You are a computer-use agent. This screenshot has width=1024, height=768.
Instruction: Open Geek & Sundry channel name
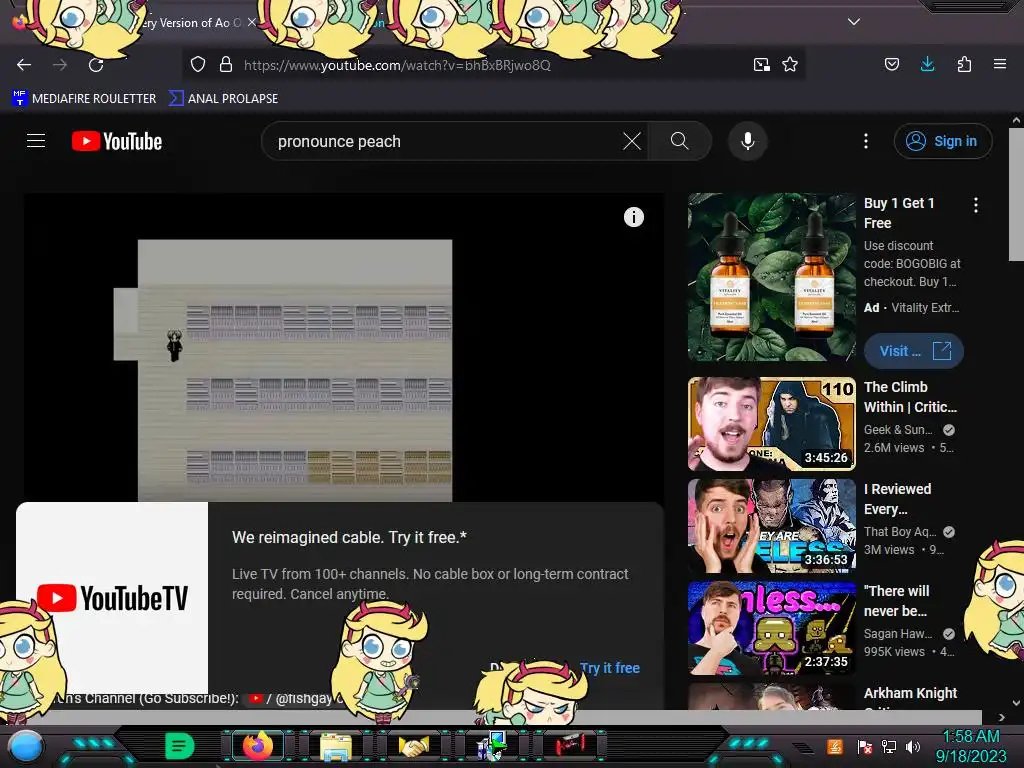(x=898, y=430)
